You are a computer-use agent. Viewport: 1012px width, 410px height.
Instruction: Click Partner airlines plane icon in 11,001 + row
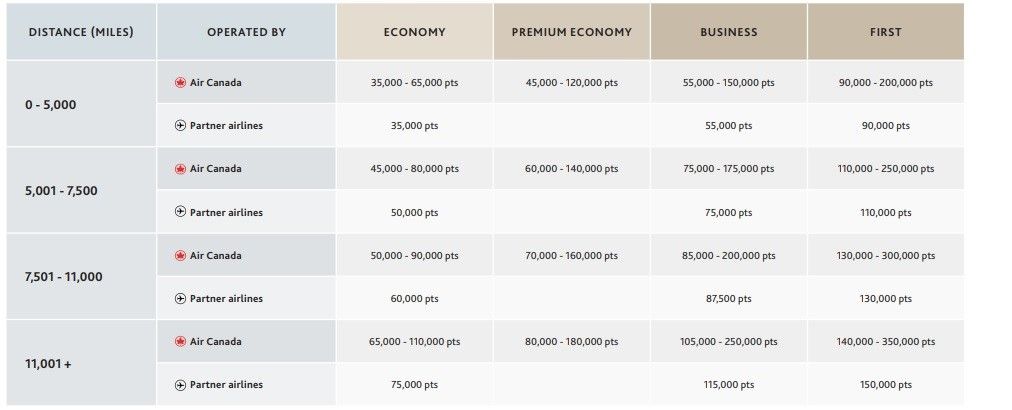pos(180,384)
